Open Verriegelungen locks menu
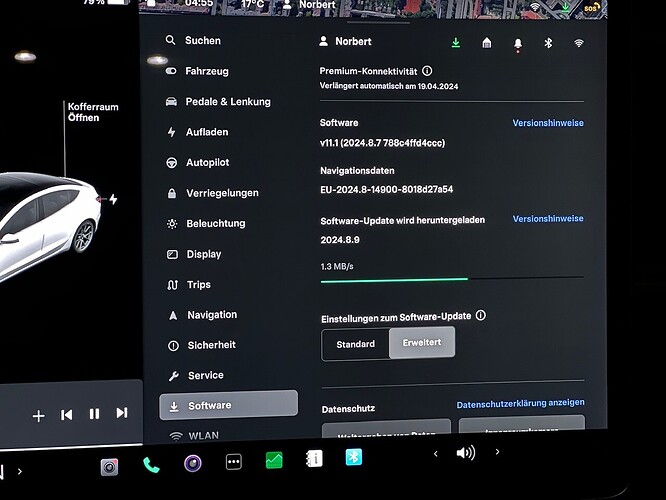 pos(212,193)
